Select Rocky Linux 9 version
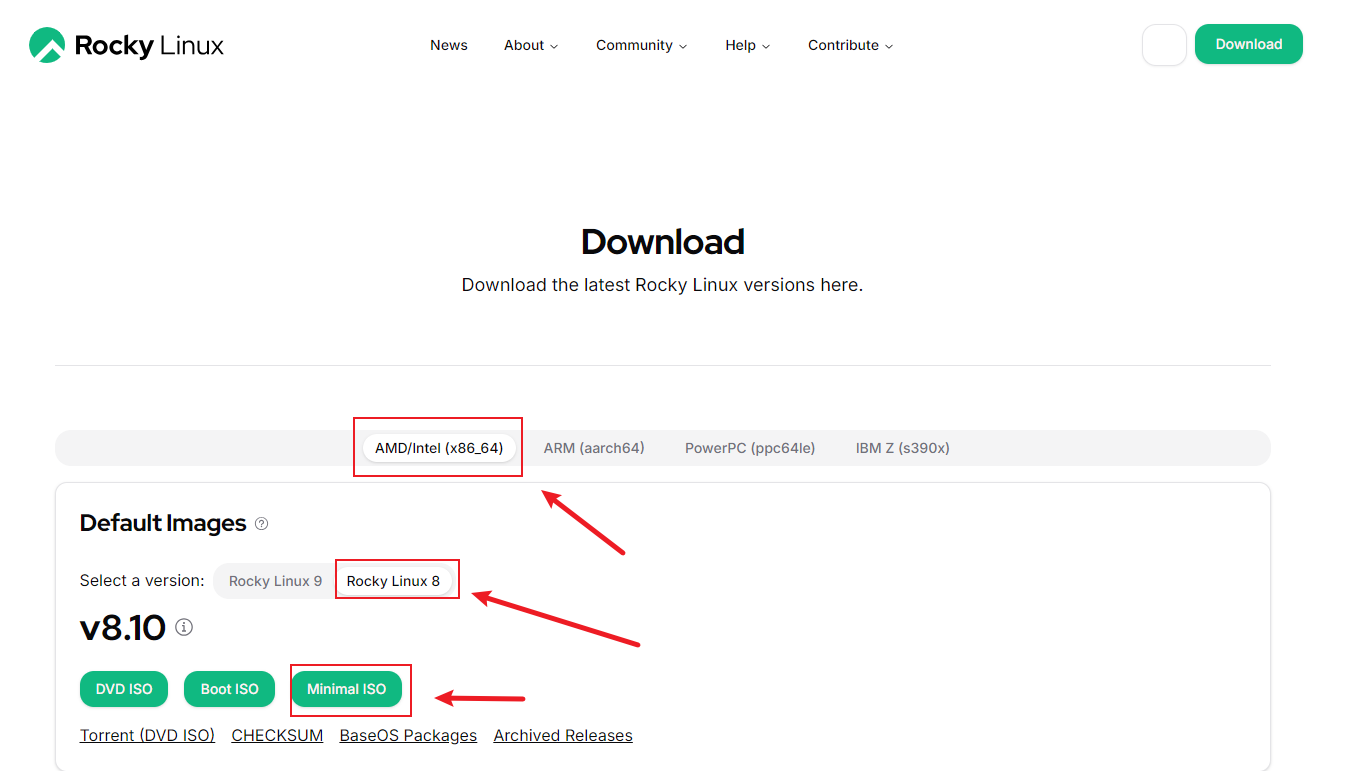This screenshot has width=1359, height=771. (276, 581)
